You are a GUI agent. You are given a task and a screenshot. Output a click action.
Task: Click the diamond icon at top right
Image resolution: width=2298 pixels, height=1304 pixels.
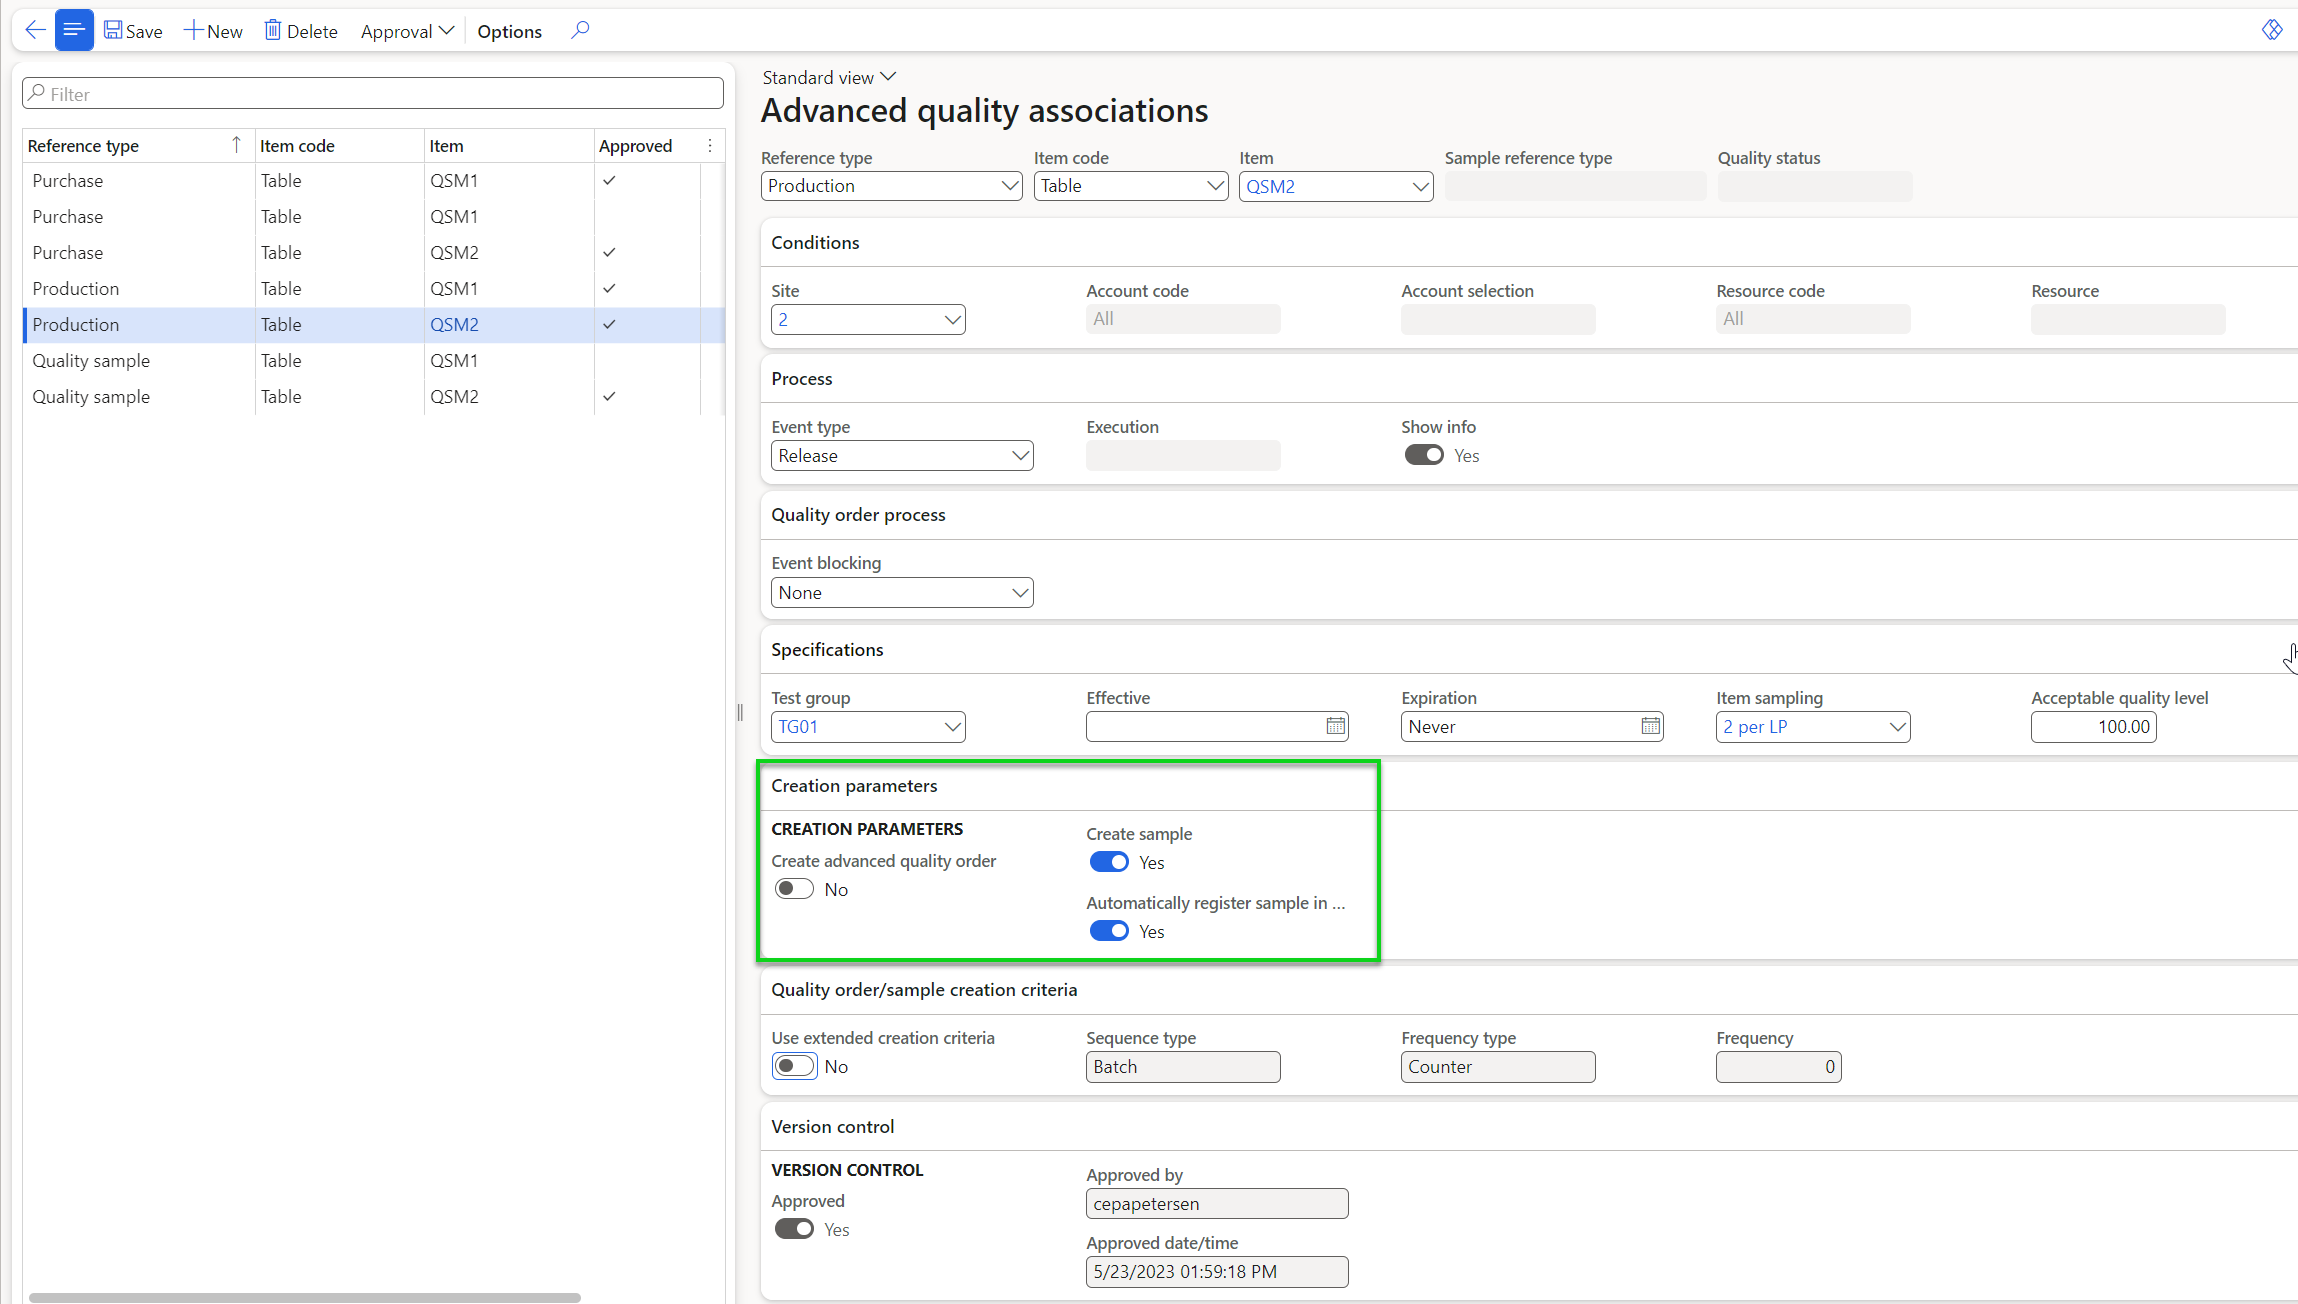pyautogui.click(x=2272, y=30)
